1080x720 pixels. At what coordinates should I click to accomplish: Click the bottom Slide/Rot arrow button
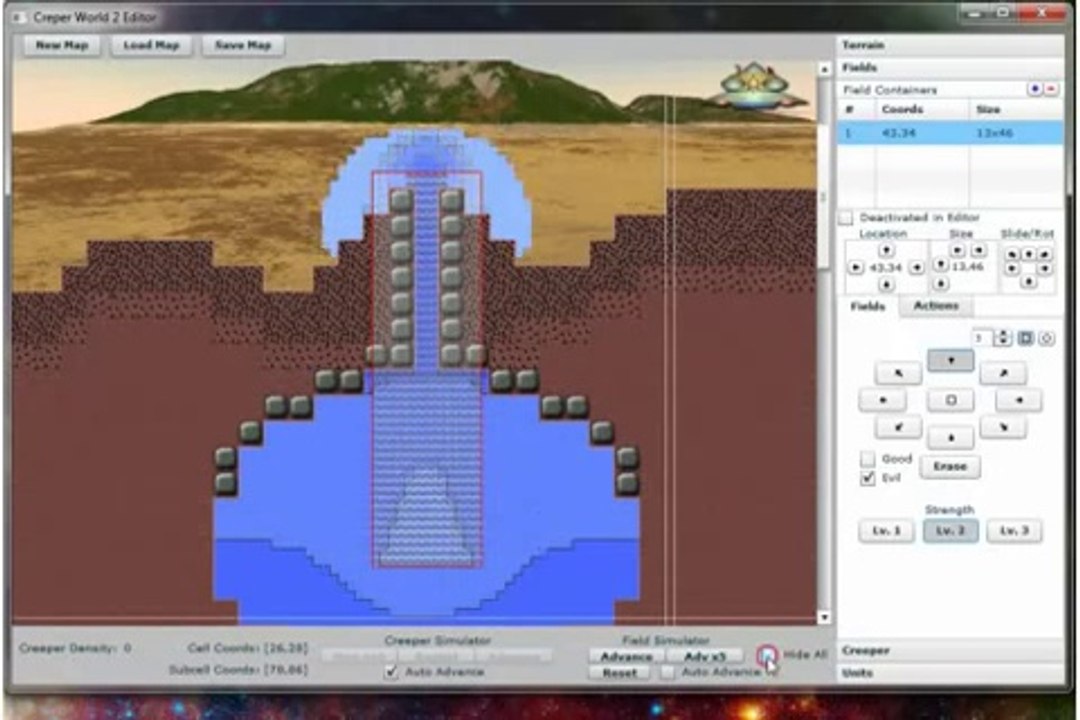pyautogui.click(x=1028, y=282)
